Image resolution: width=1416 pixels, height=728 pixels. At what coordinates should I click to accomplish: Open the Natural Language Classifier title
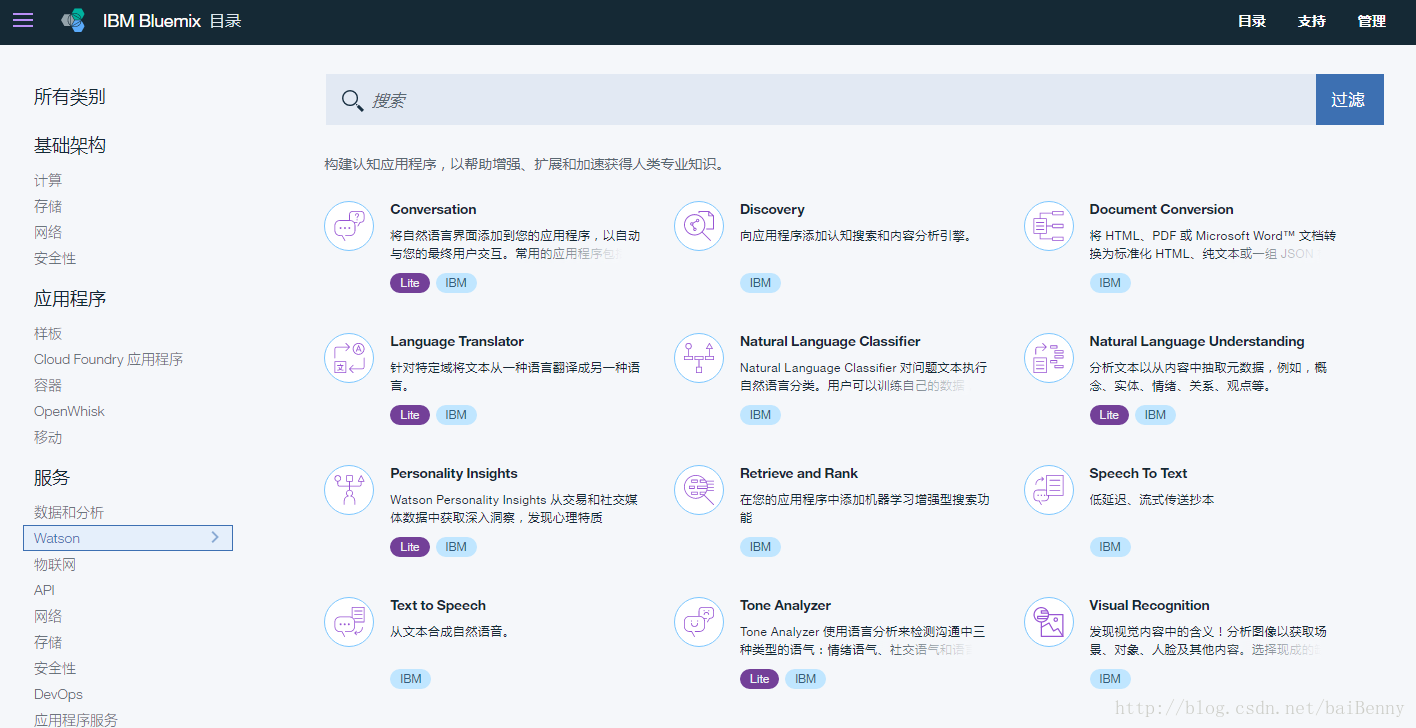[x=830, y=341]
